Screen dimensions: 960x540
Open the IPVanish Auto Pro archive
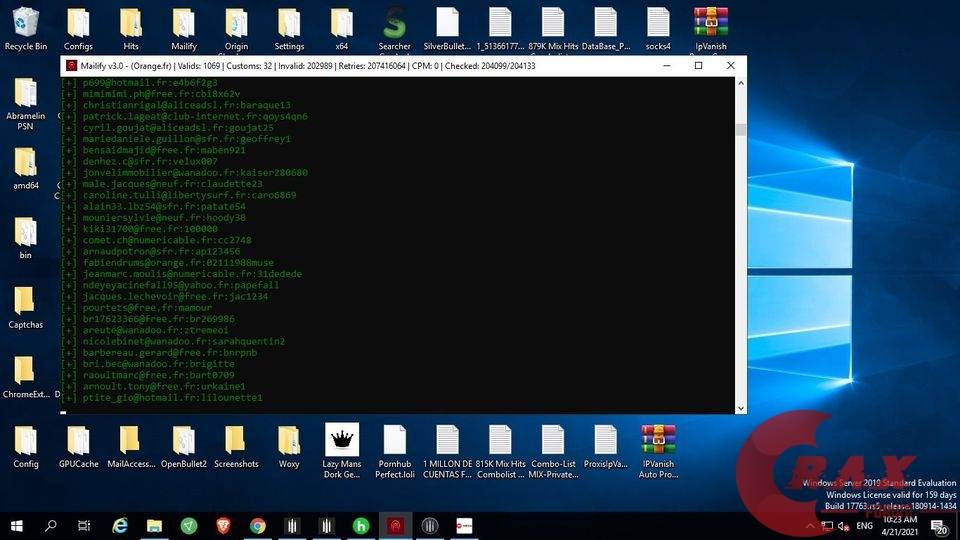point(658,452)
